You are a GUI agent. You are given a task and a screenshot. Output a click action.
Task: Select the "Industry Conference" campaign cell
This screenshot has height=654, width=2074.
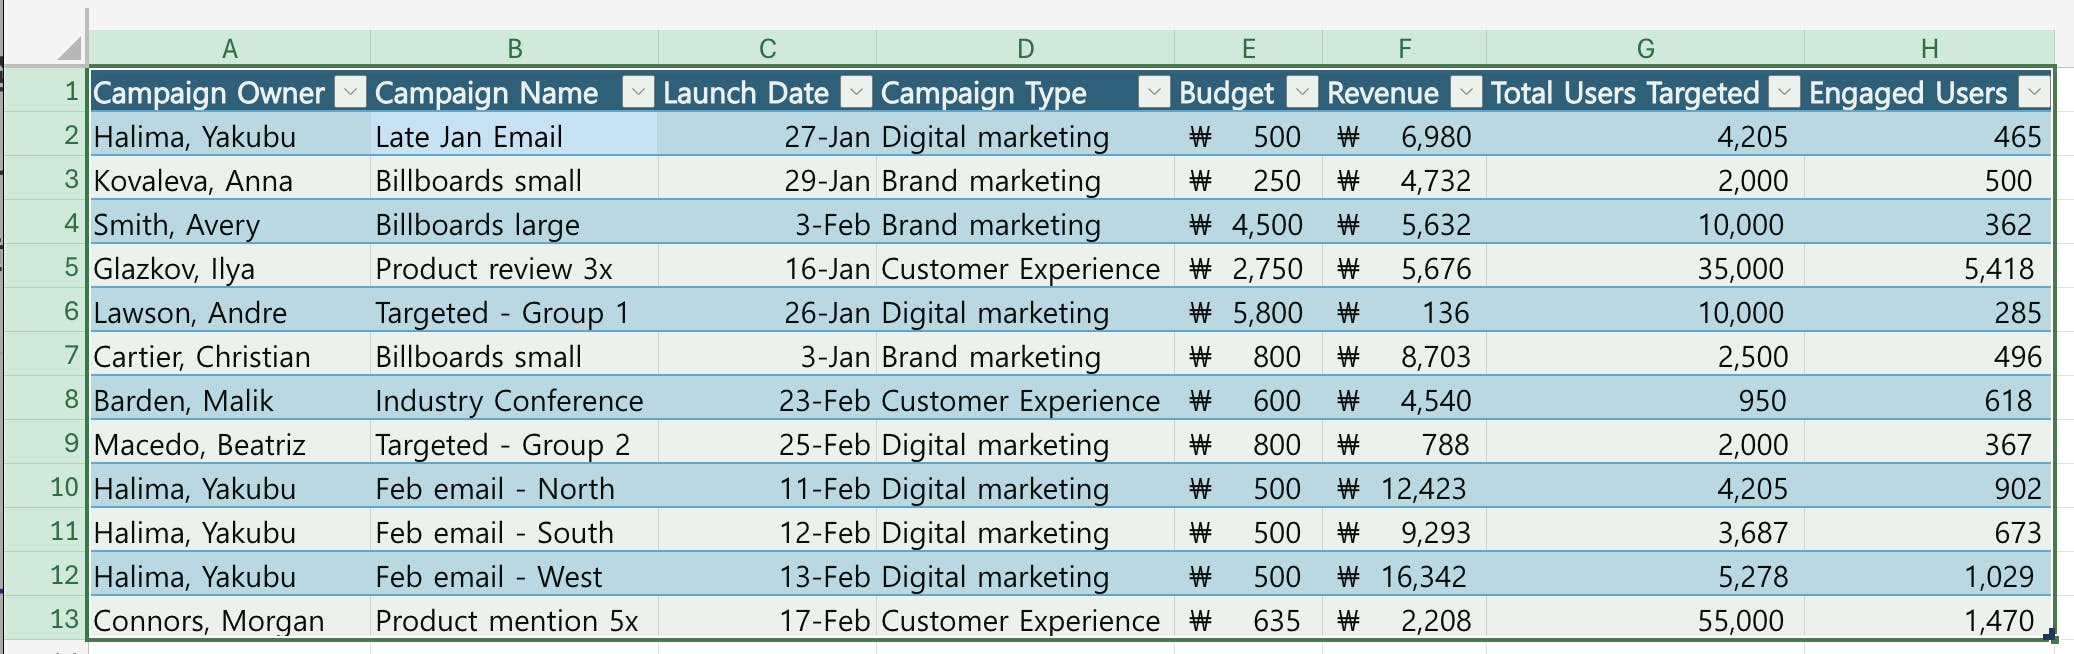click(x=514, y=401)
